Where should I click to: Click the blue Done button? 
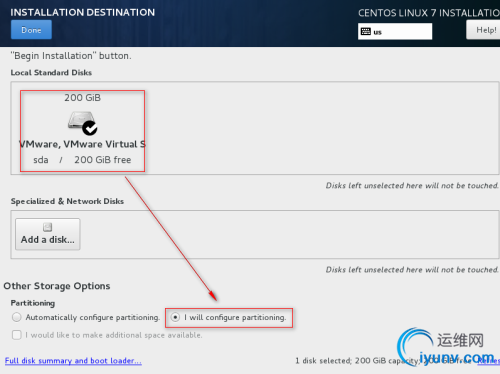31,30
